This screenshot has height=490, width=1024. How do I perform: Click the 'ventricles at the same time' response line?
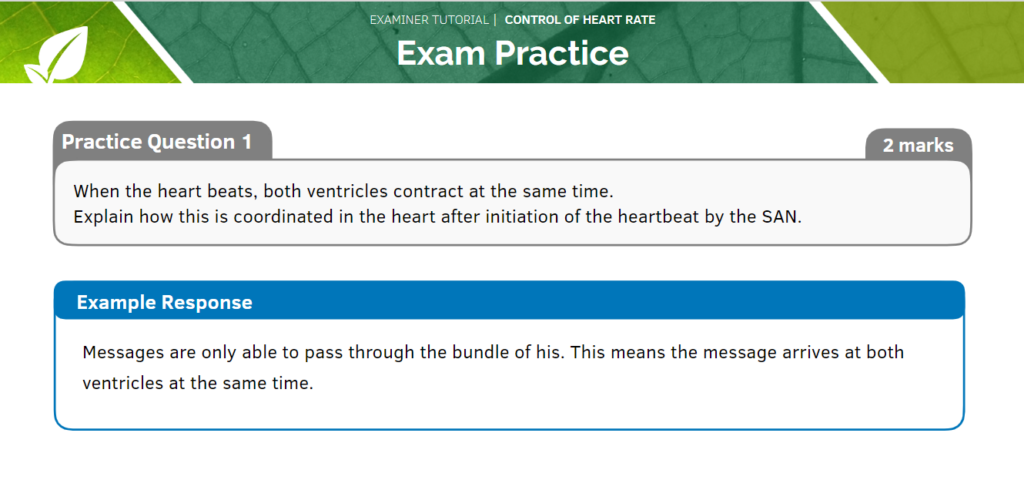pyautogui.click(x=198, y=383)
